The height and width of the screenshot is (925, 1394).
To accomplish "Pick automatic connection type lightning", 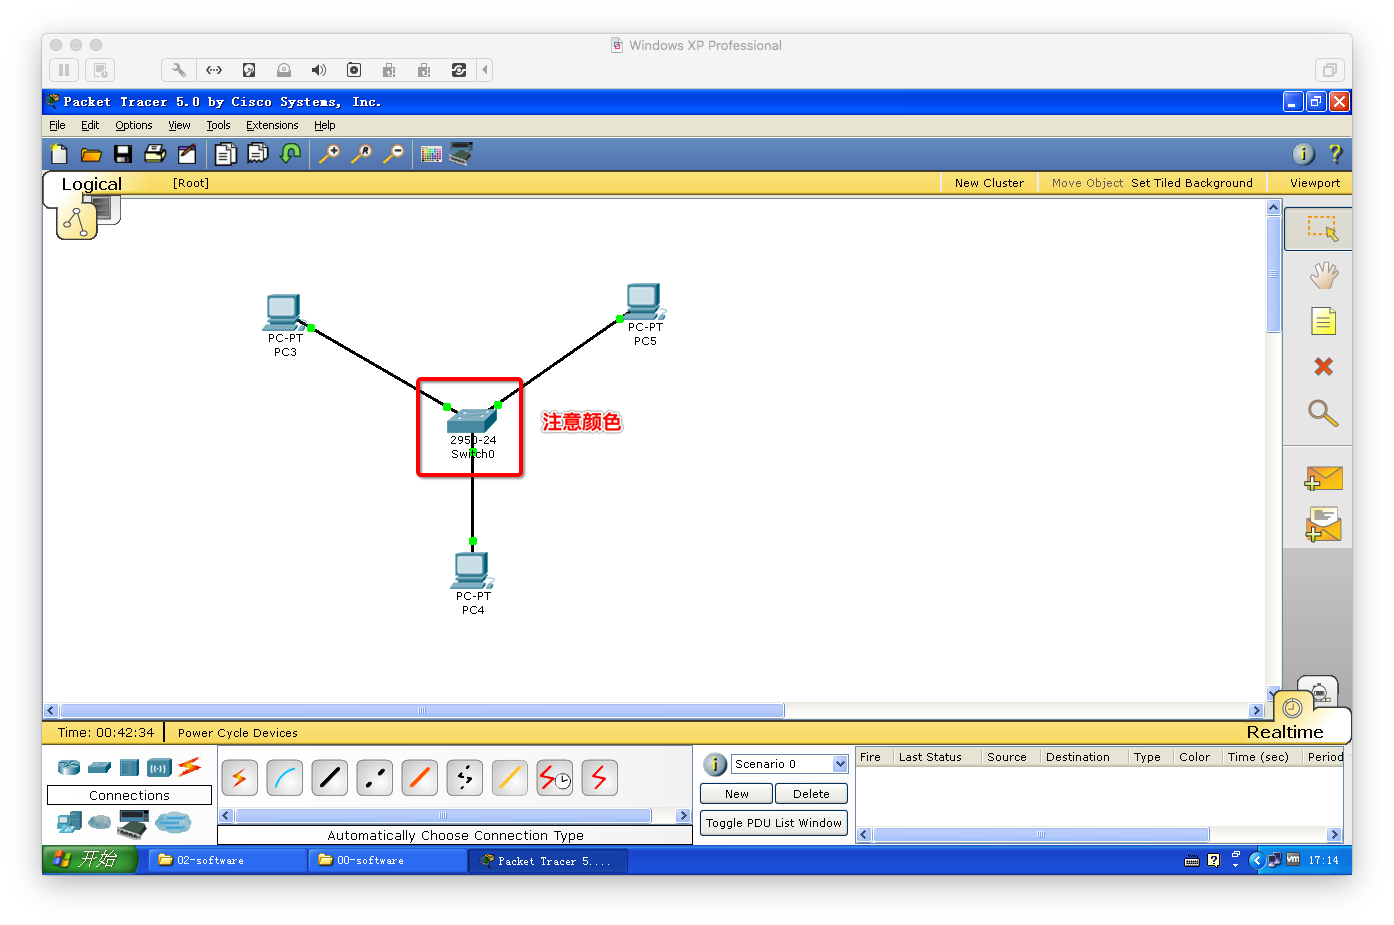I will (x=239, y=778).
